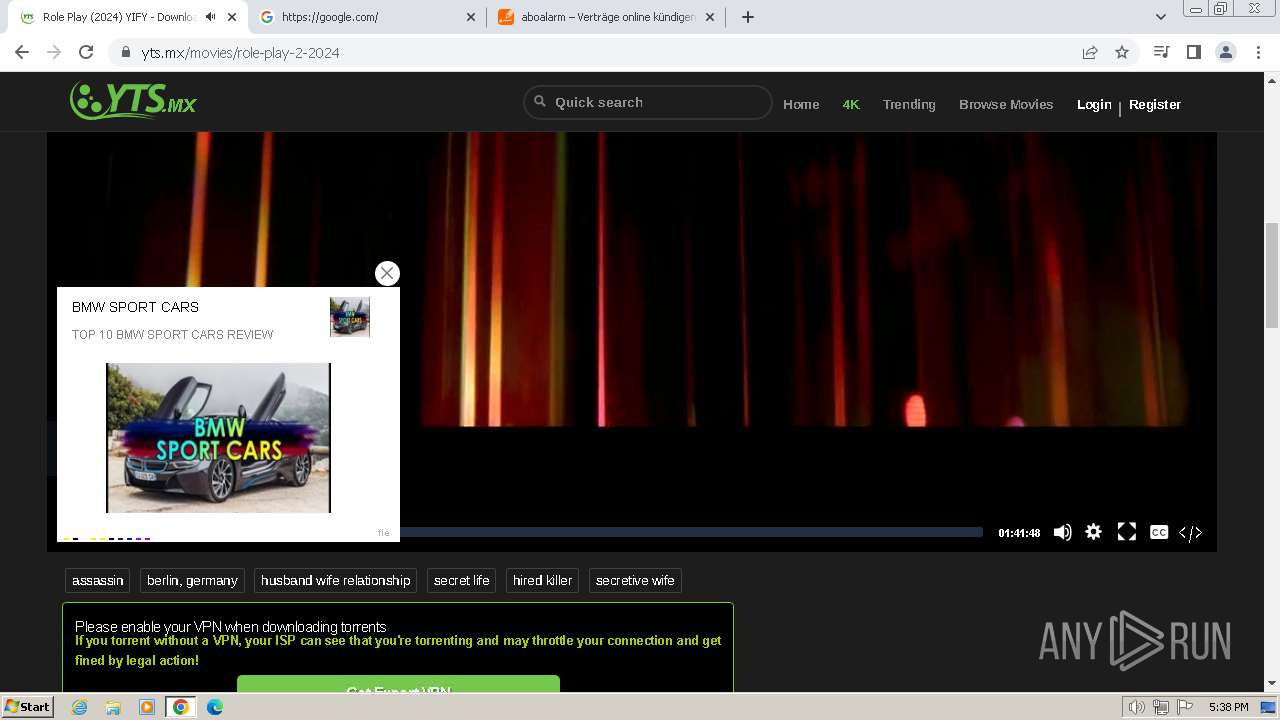Toggle closed captions CC button

[1159, 532]
